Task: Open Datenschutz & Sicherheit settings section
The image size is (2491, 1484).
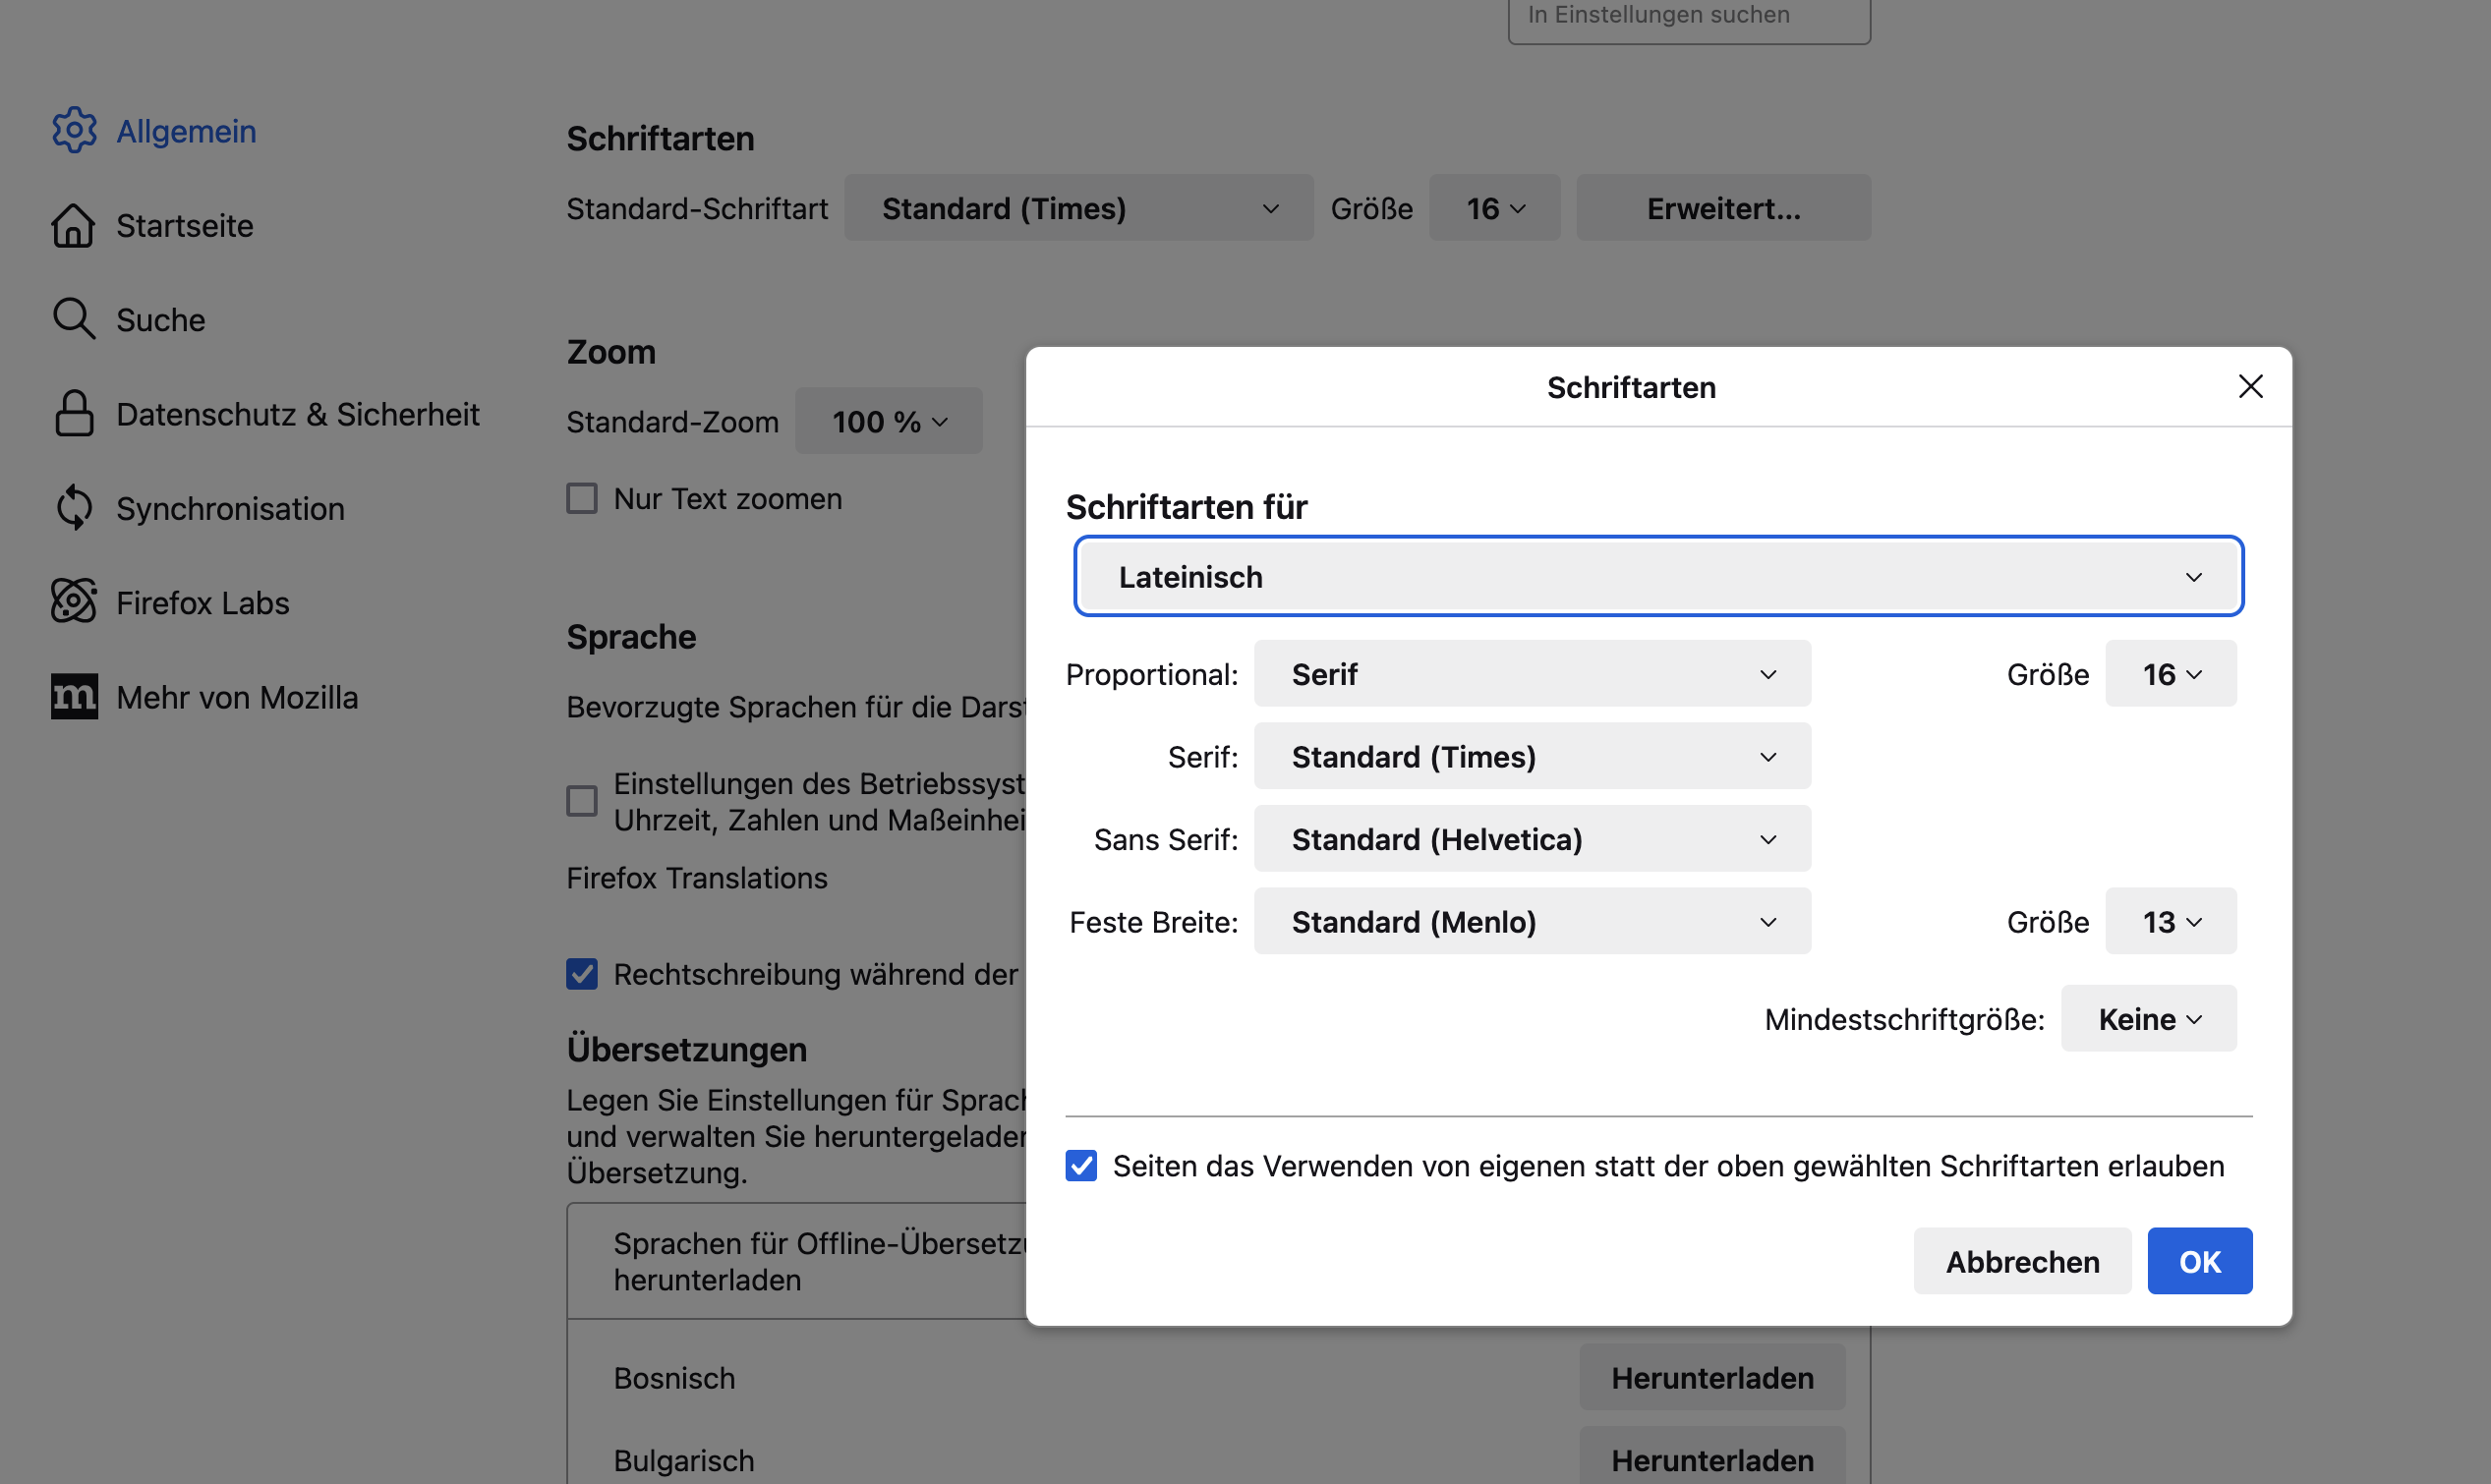Action: (x=297, y=414)
